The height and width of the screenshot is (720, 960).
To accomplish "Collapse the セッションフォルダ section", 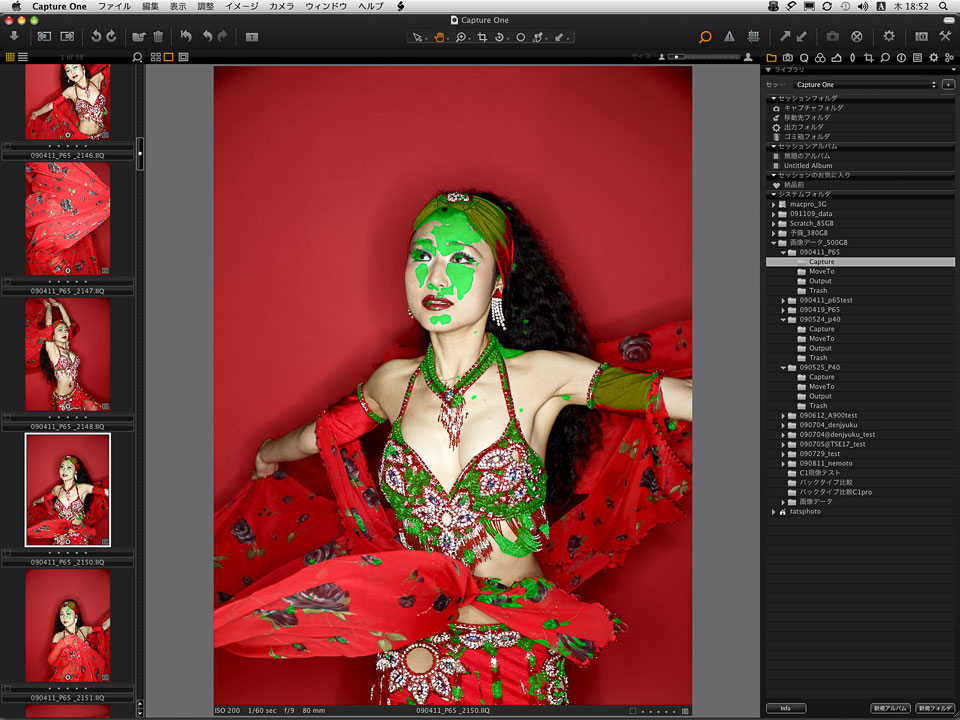I will pyautogui.click(x=772, y=98).
